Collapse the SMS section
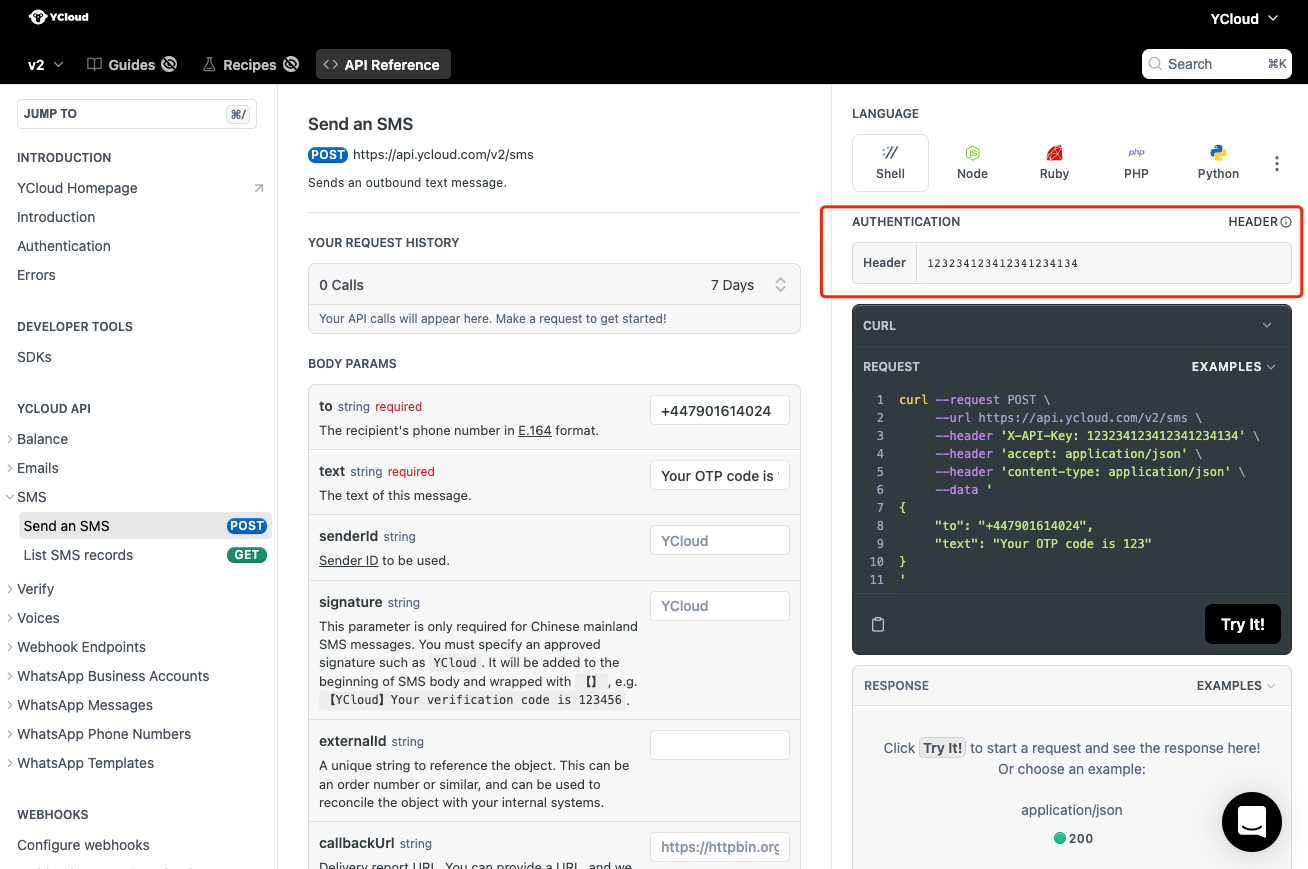Screen dimensions: 1308x869 pyautogui.click(x=32, y=497)
